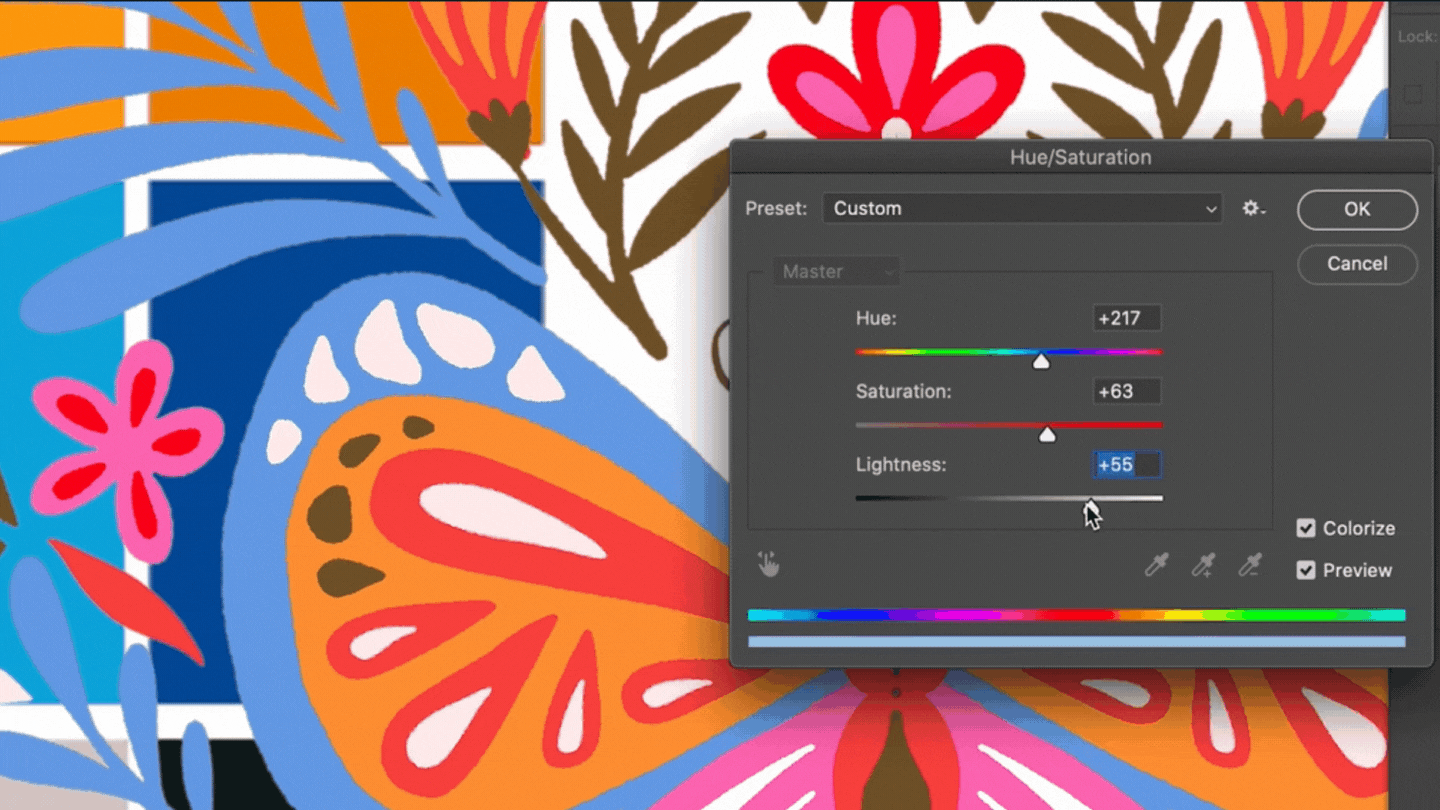Screen dimensions: 1440x810
Task: Cancel the Hue/Saturation dialog
Action: pyautogui.click(x=1357, y=264)
